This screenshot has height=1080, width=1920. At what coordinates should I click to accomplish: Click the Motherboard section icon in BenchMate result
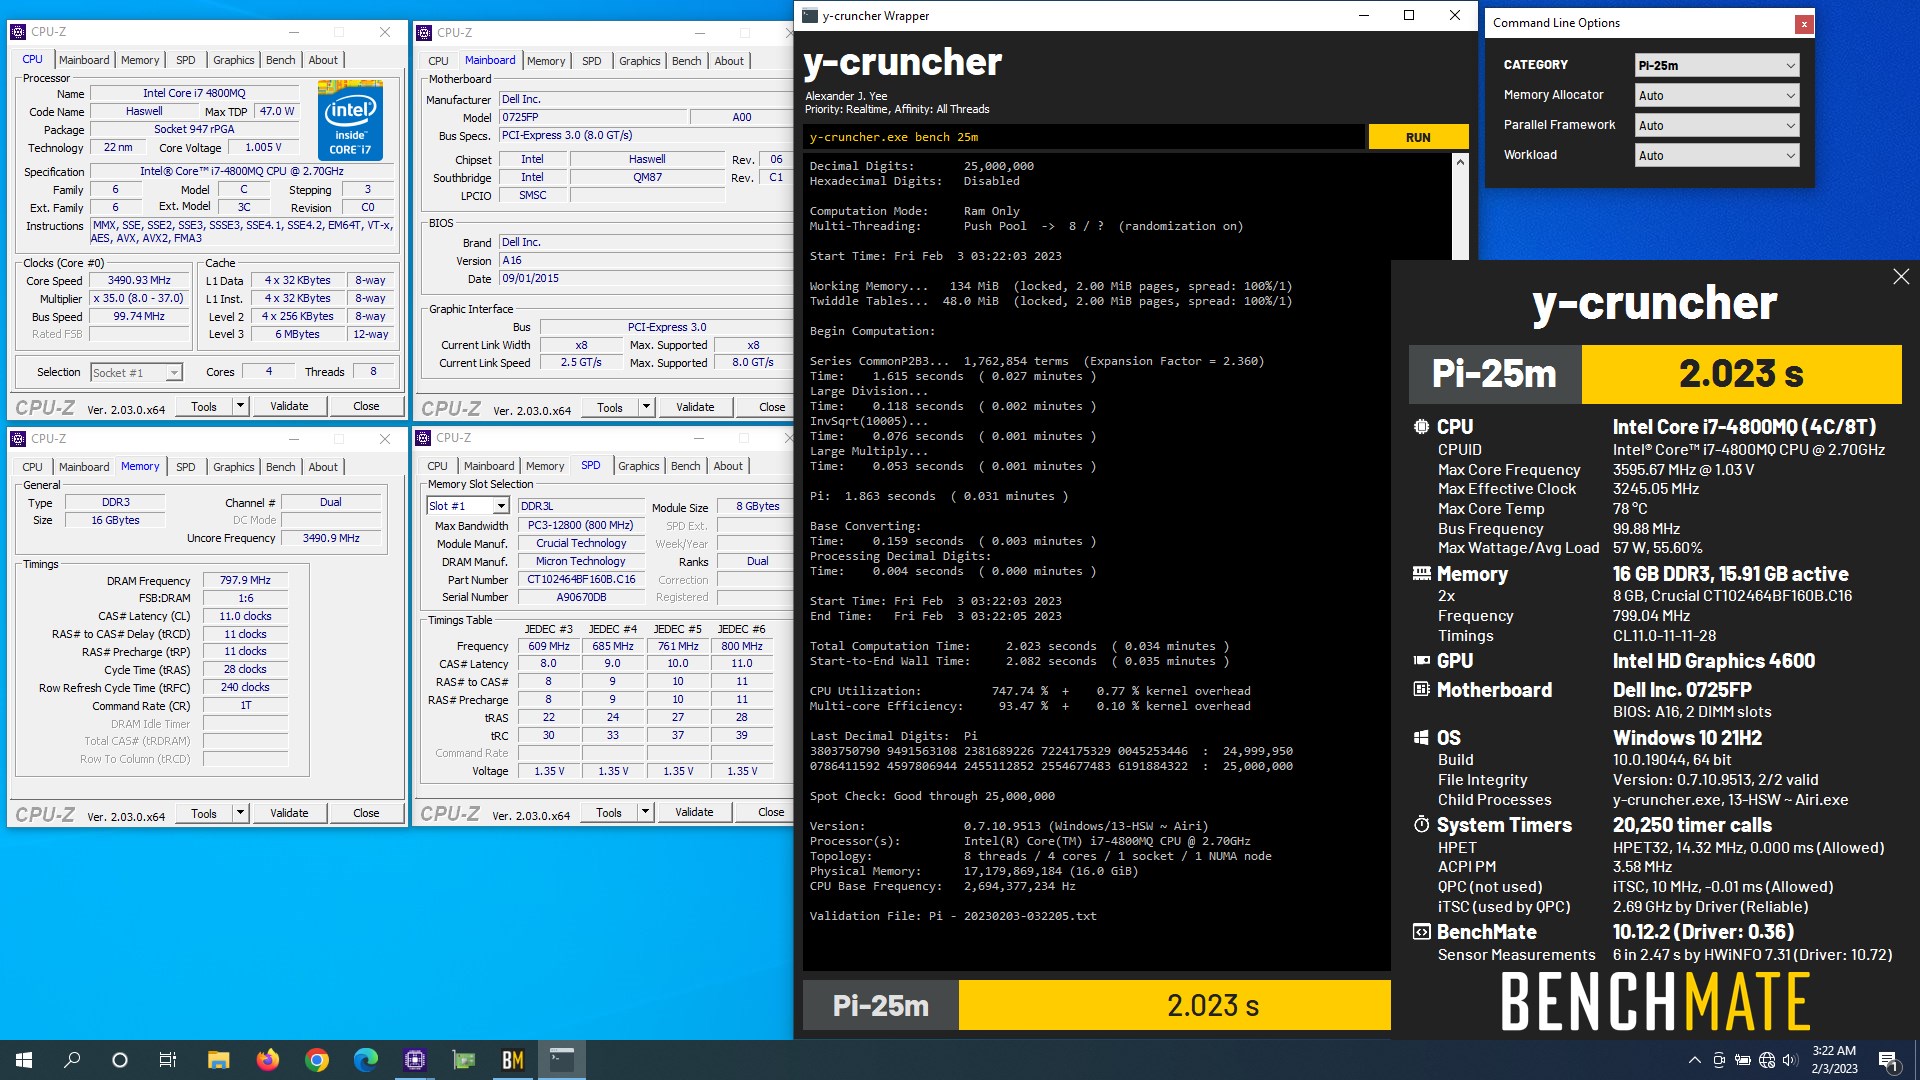tap(1421, 689)
